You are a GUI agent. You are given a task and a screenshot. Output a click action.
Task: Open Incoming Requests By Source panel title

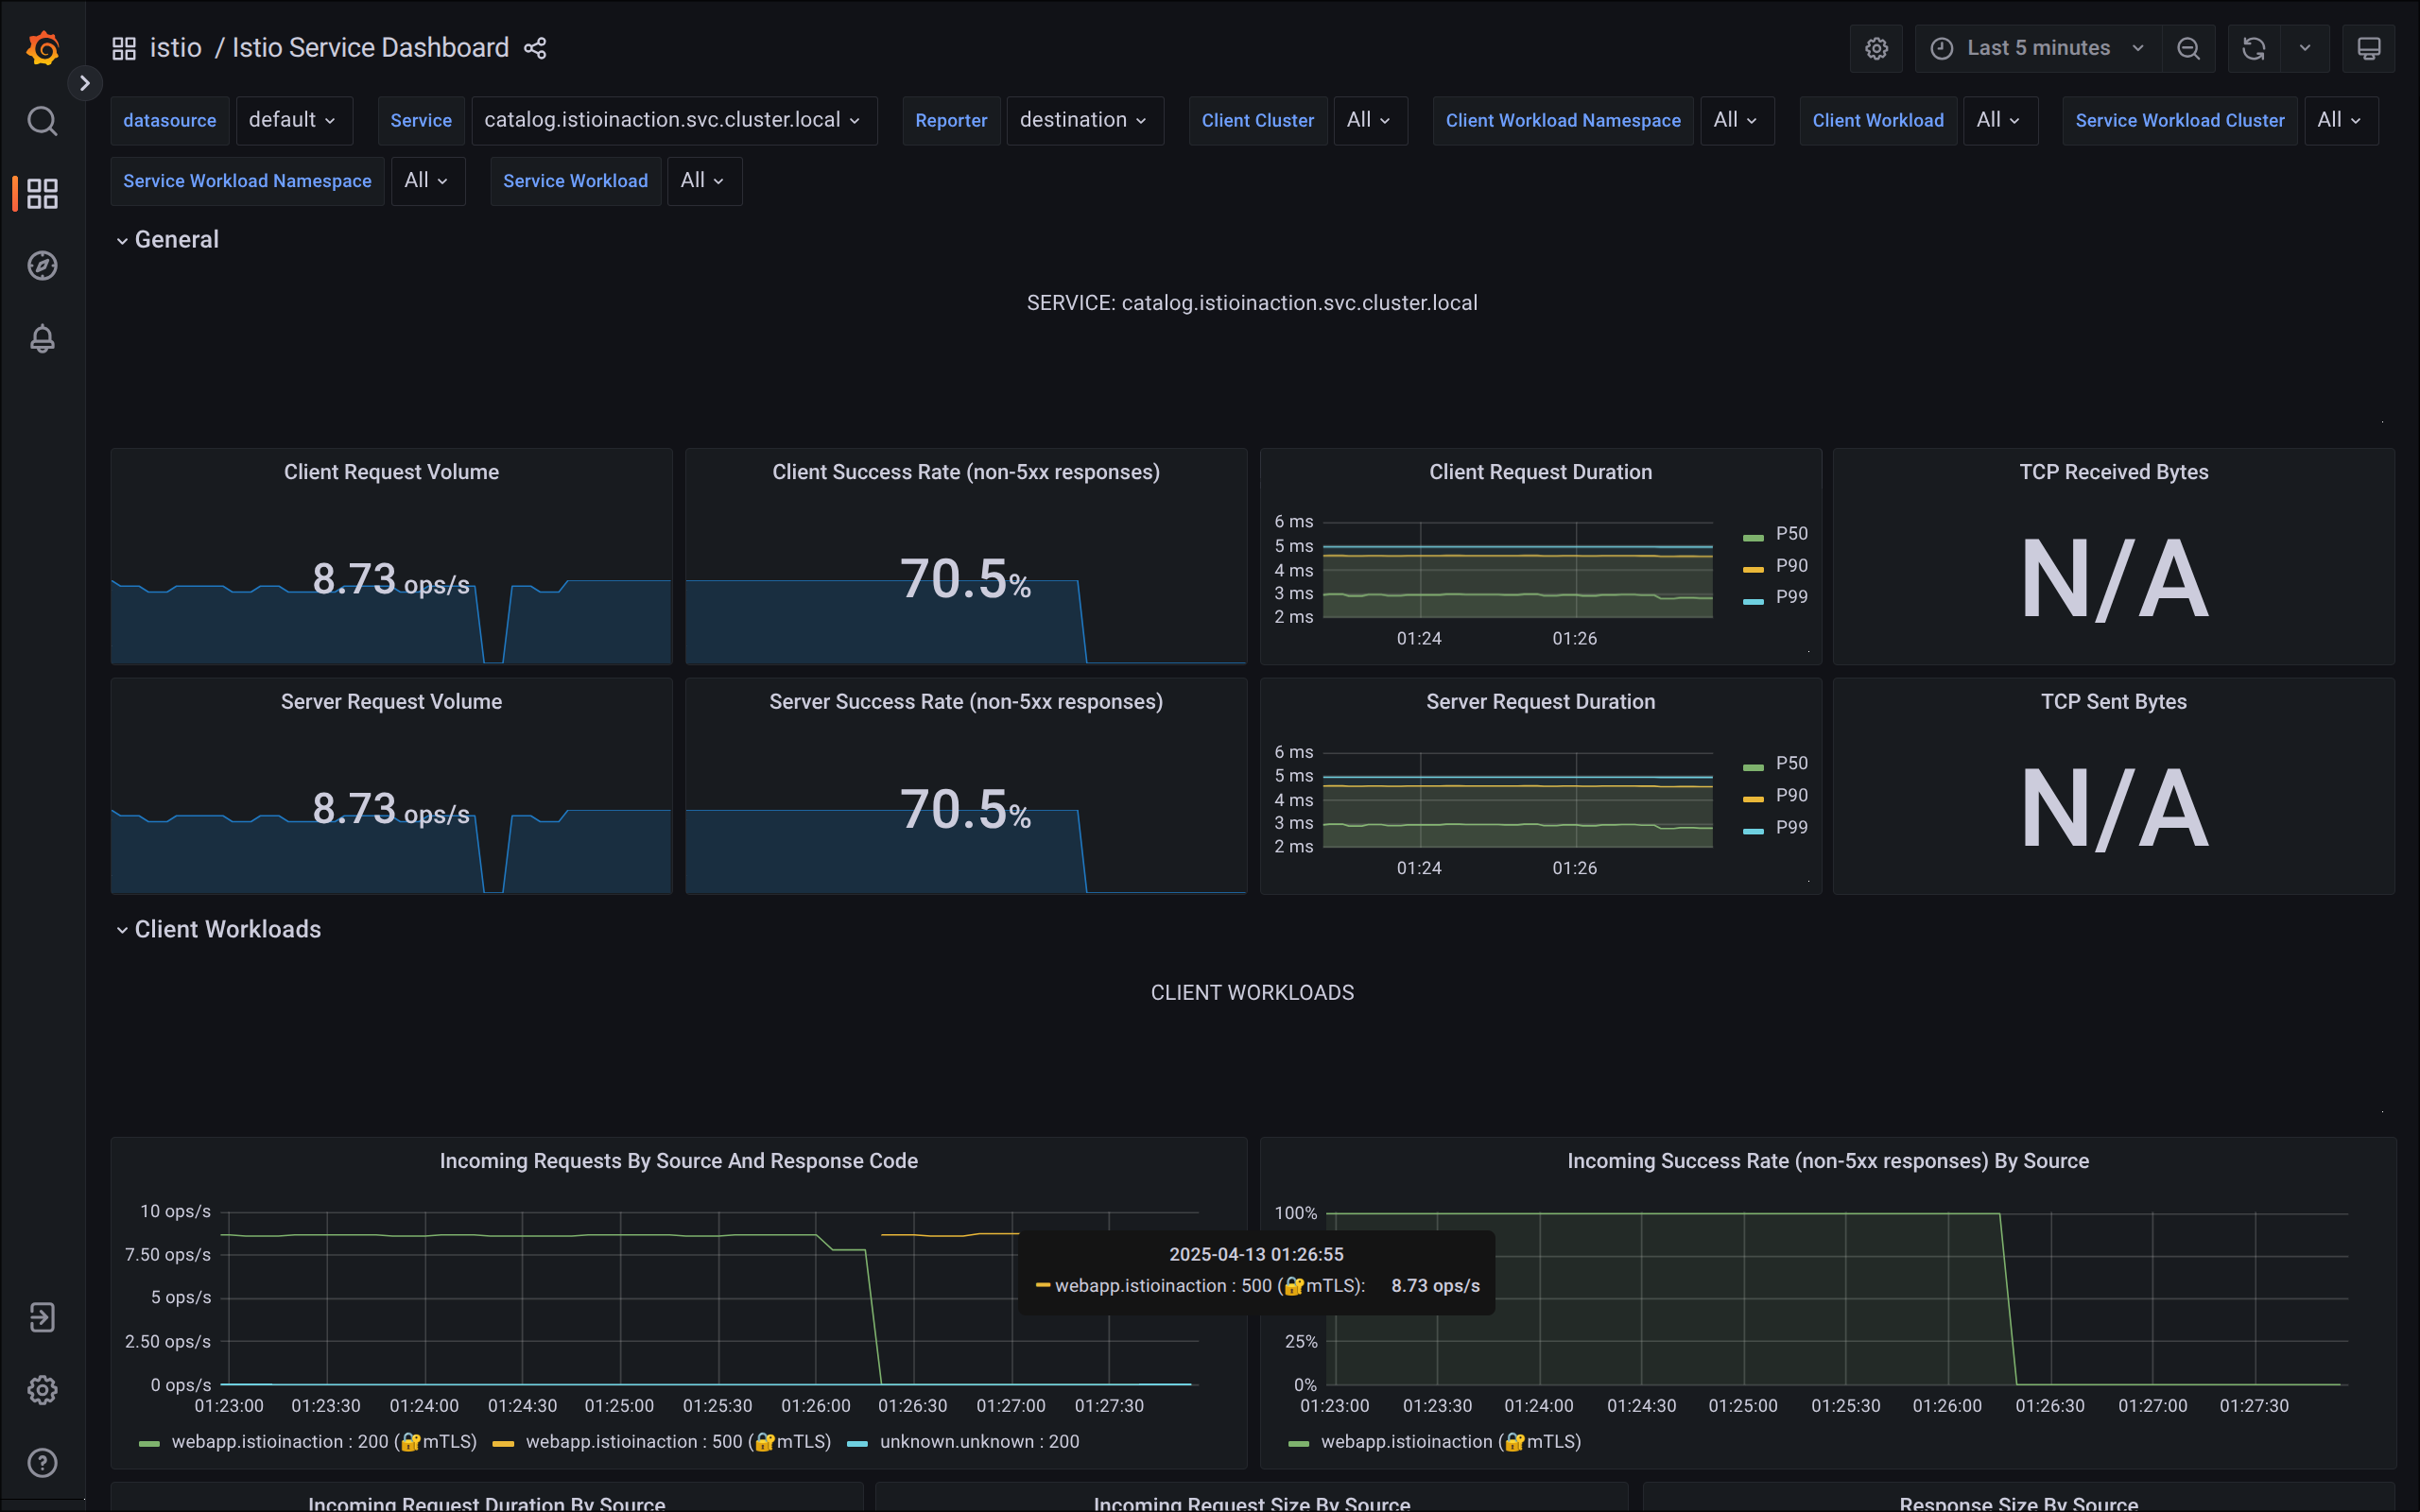[x=678, y=1161]
